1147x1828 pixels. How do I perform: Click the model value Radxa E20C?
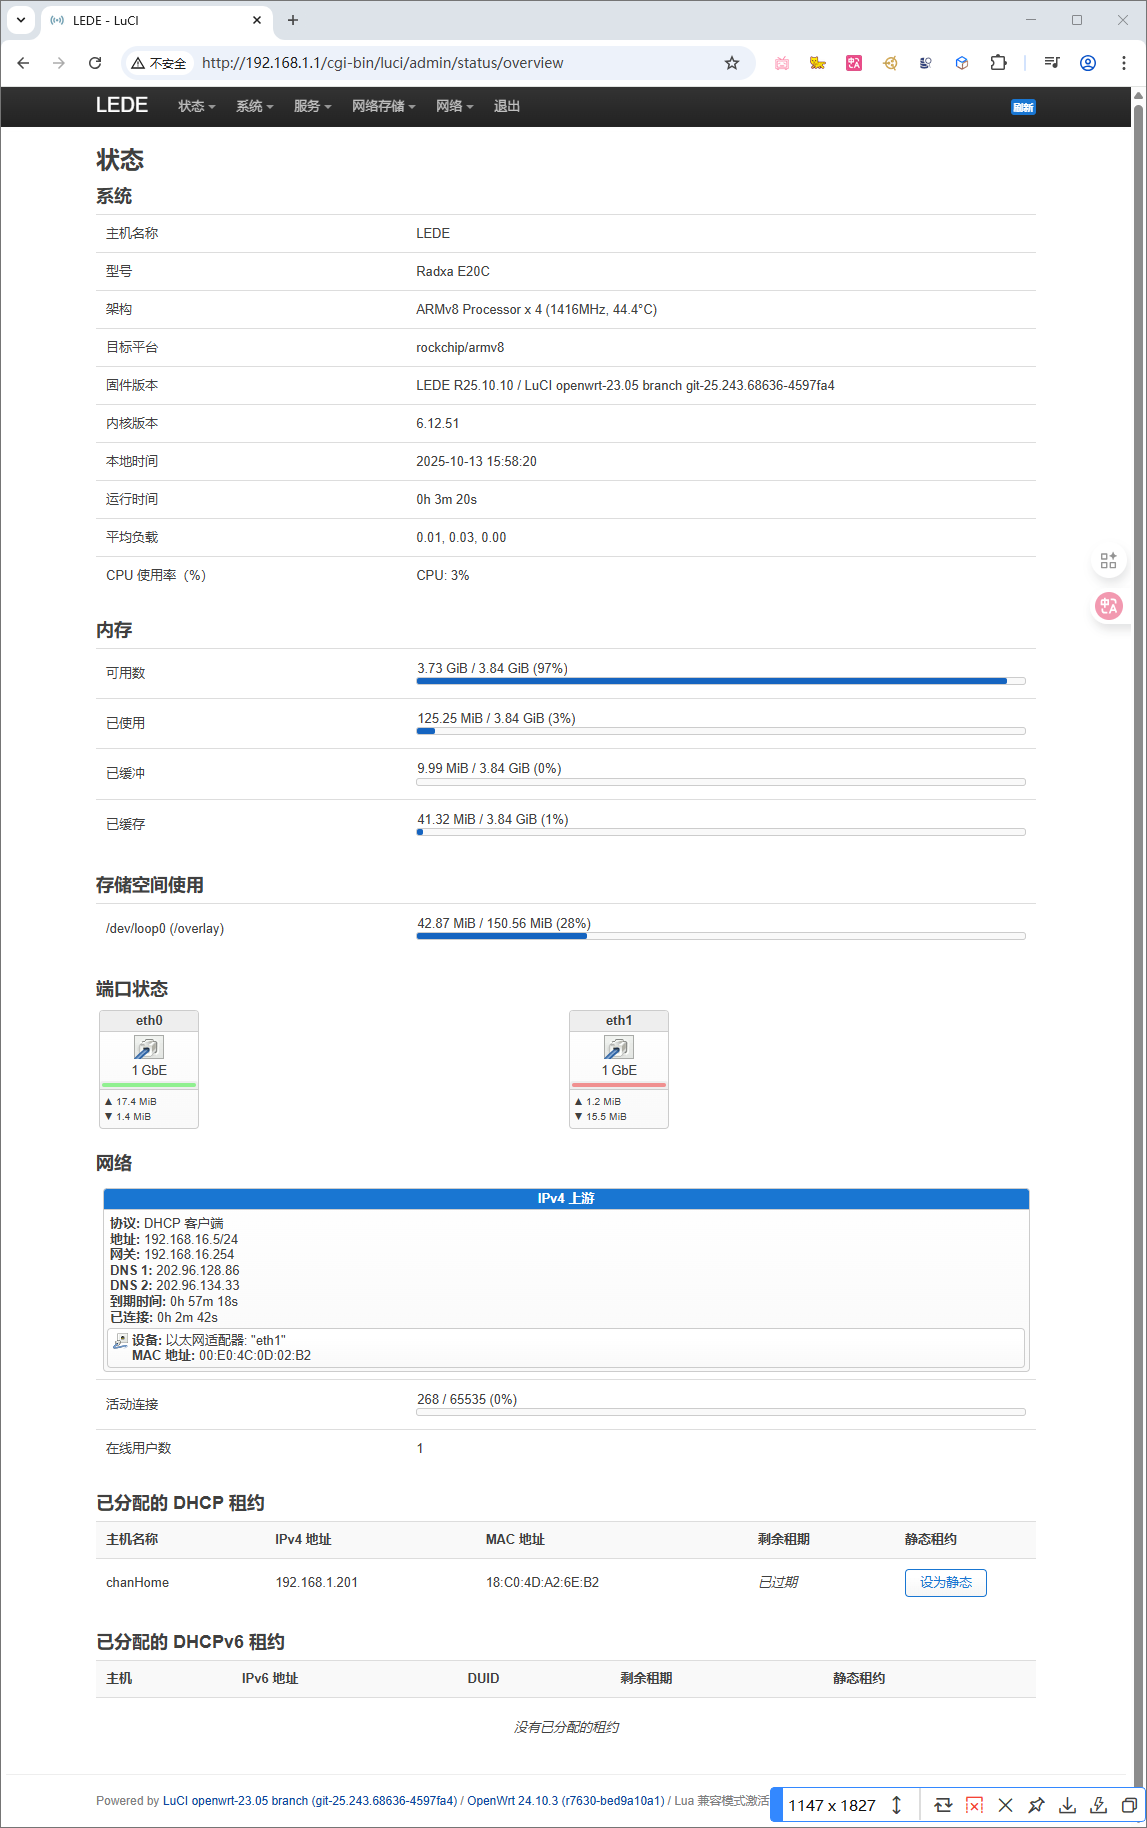tap(453, 271)
